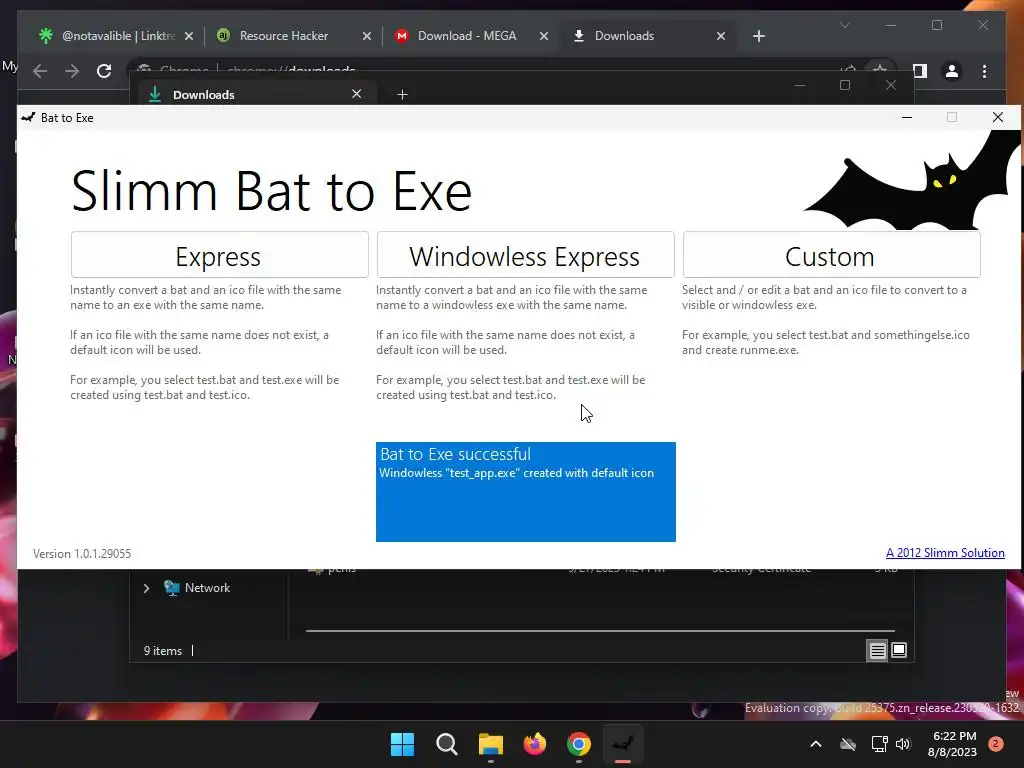The width and height of the screenshot is (1024, 768).
Task: Click the File Explorer horizontal scrollbar
Action: (x=600, y=631)
